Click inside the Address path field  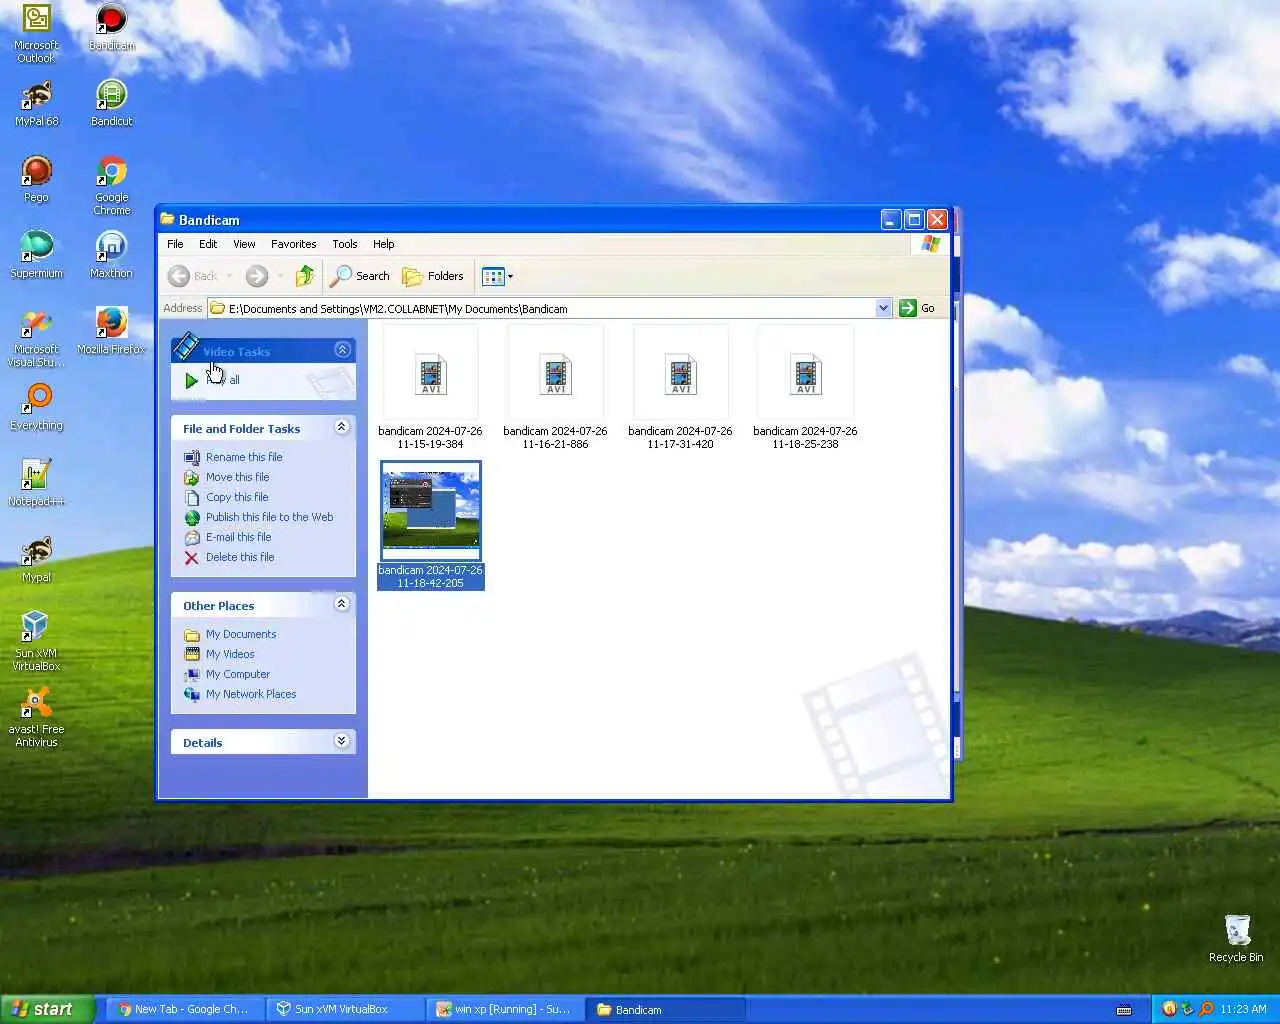tap(541, 308)
